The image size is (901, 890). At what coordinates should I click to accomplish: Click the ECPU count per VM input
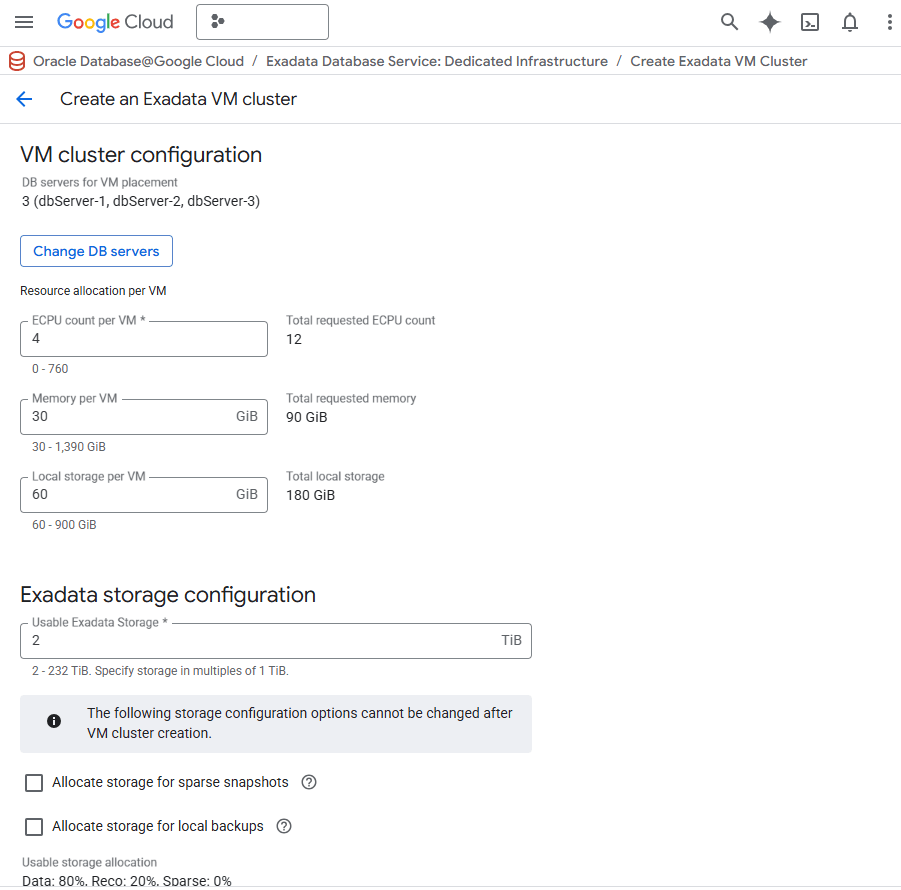pos(143,339)
